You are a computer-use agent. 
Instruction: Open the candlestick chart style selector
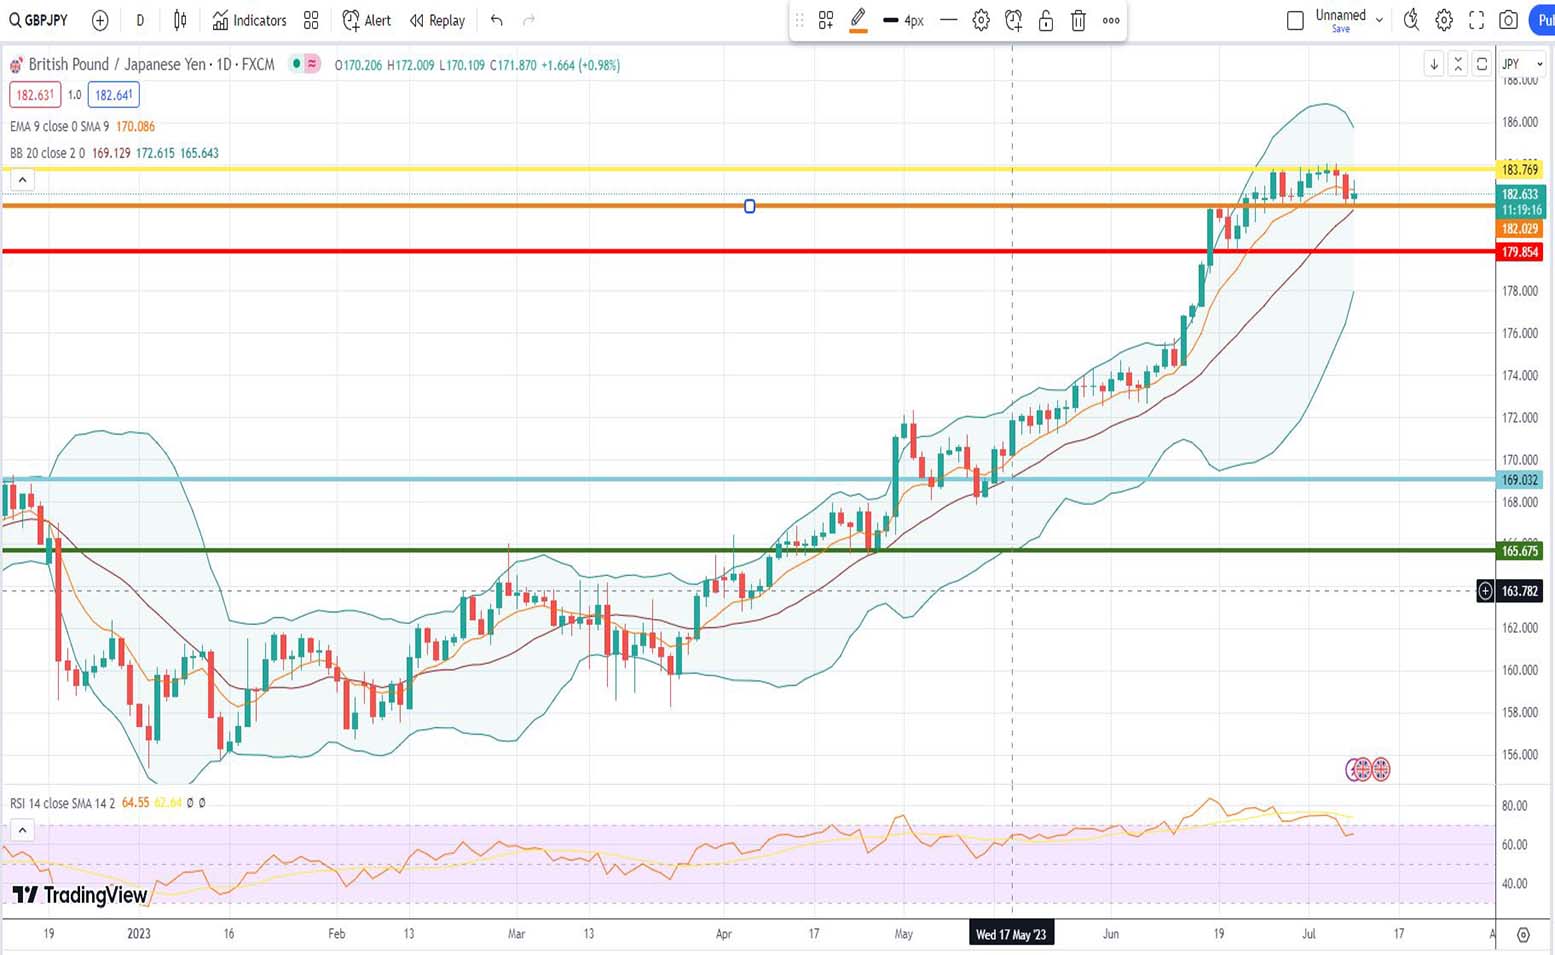180,20
